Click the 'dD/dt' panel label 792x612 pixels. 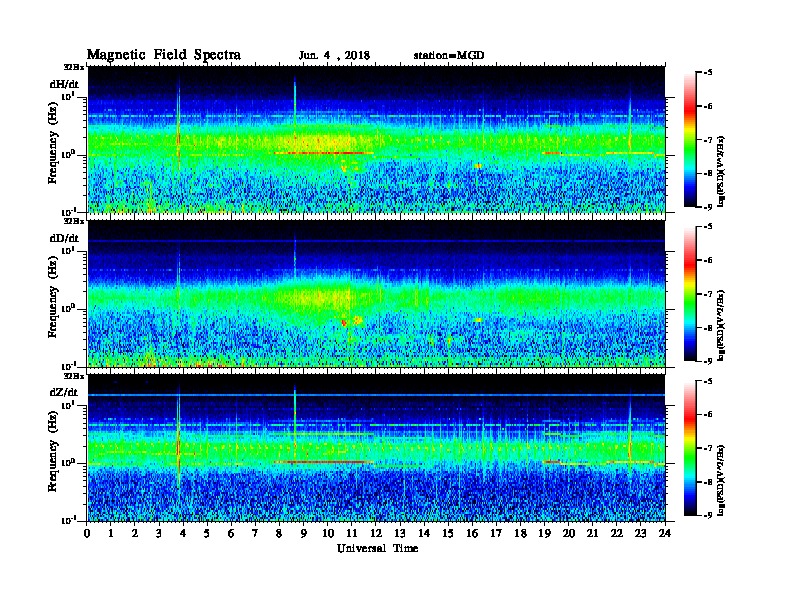(64, 238)
